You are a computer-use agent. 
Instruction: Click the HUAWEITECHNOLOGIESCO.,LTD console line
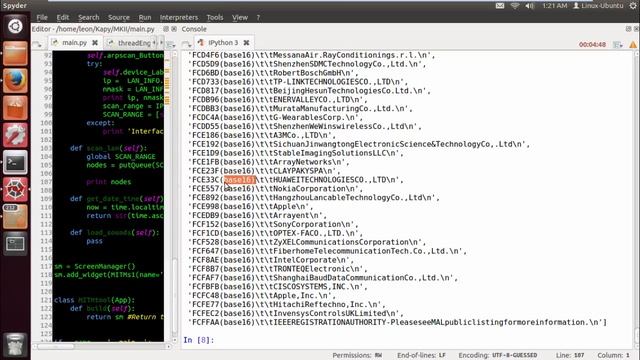[x=296, y=180]
